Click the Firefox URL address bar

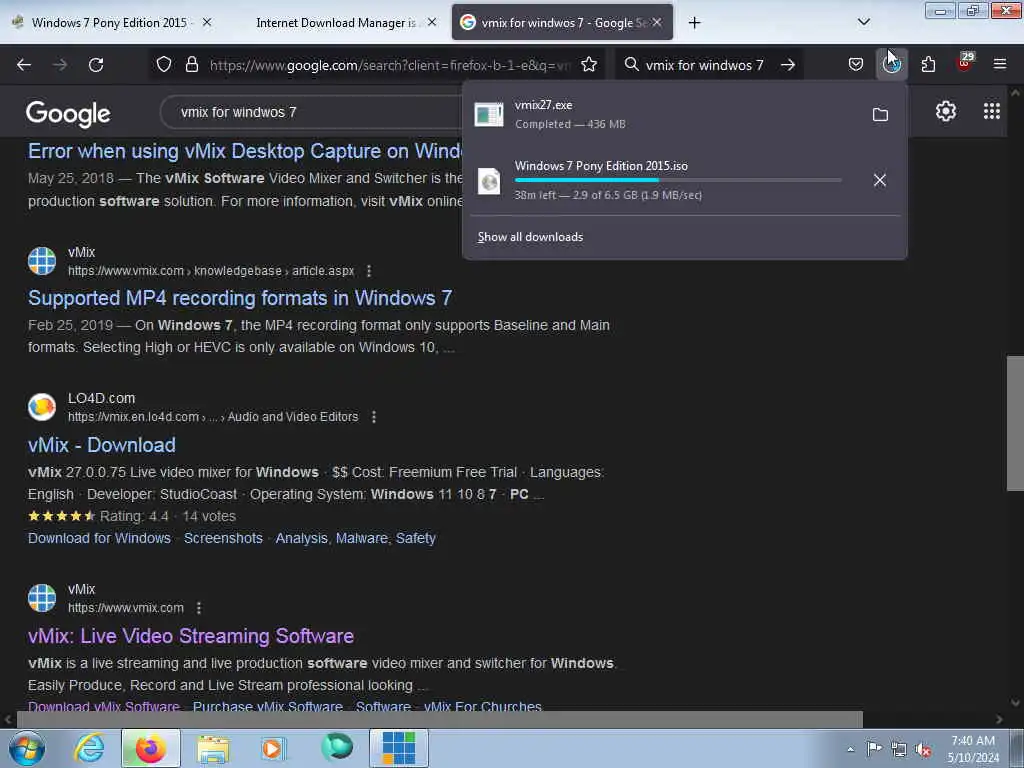[x=390, y=65]
